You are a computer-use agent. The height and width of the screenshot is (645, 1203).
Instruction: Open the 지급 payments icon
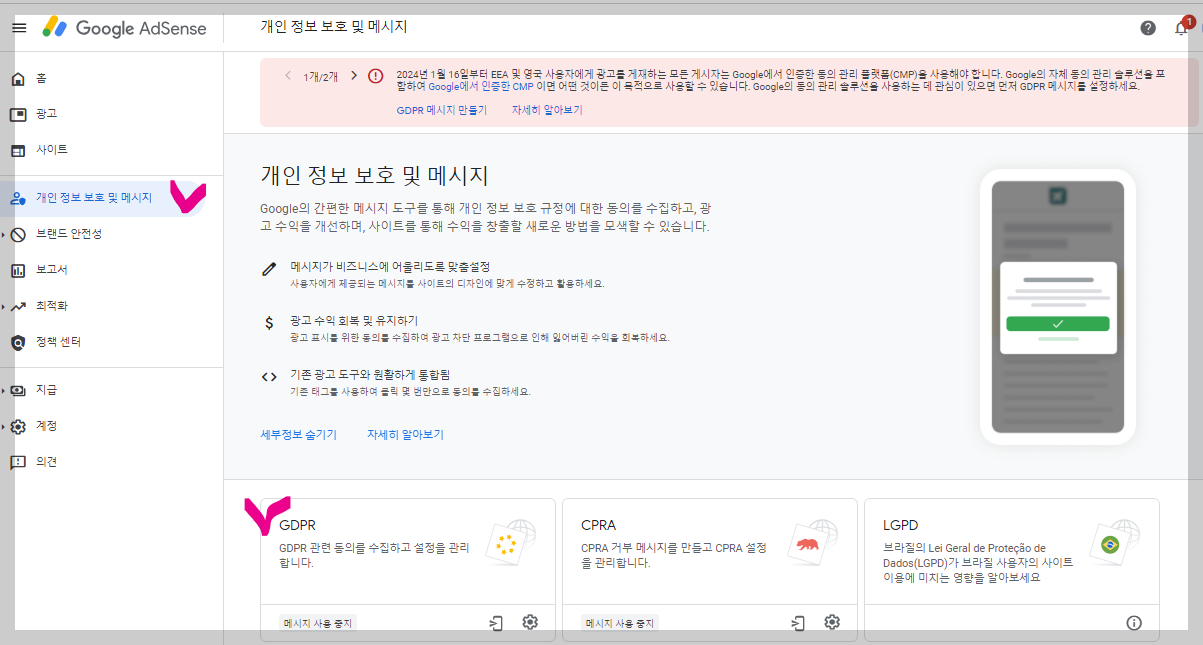(18, 390)
